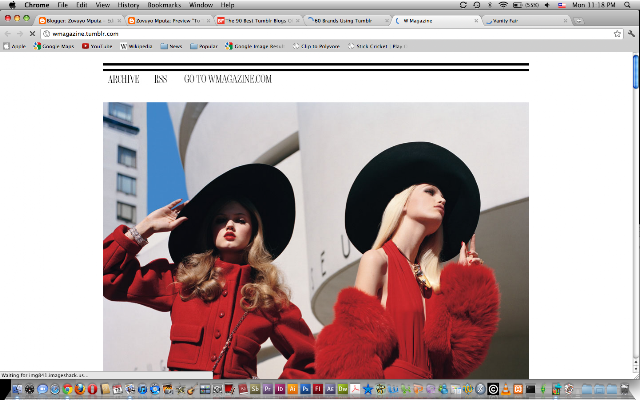Viewport: 640px width, 400px height.
Task: Launch Photoshop from the dock
Action: click(305, 389)
